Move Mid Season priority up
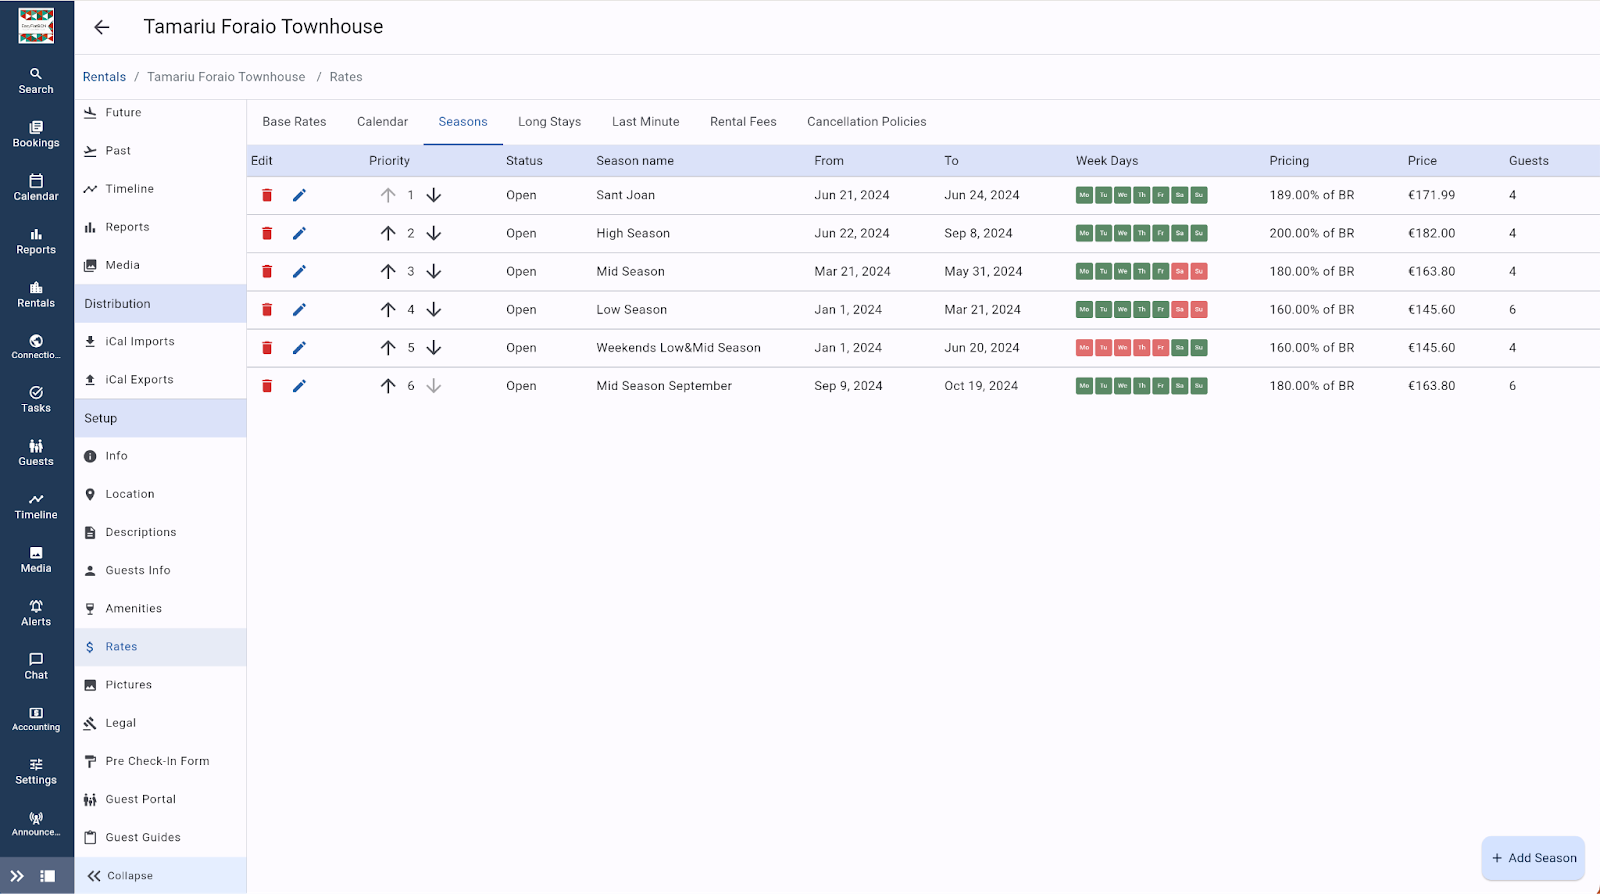Viewport: 1600px width, 894px height. click(x=388, y=271)
